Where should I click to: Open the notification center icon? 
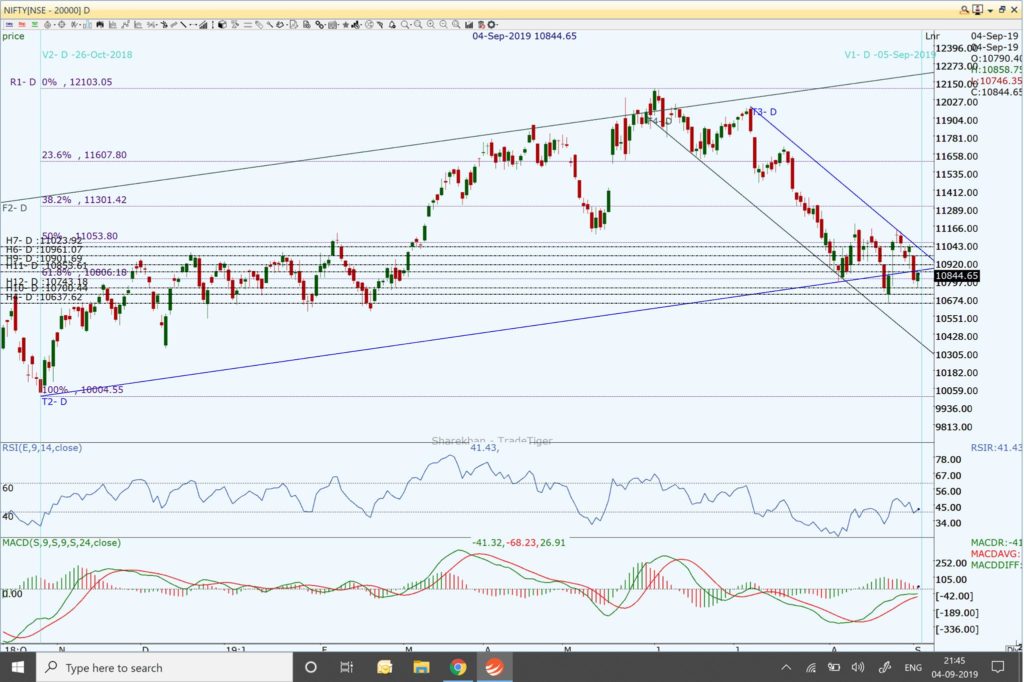point(997,667)
